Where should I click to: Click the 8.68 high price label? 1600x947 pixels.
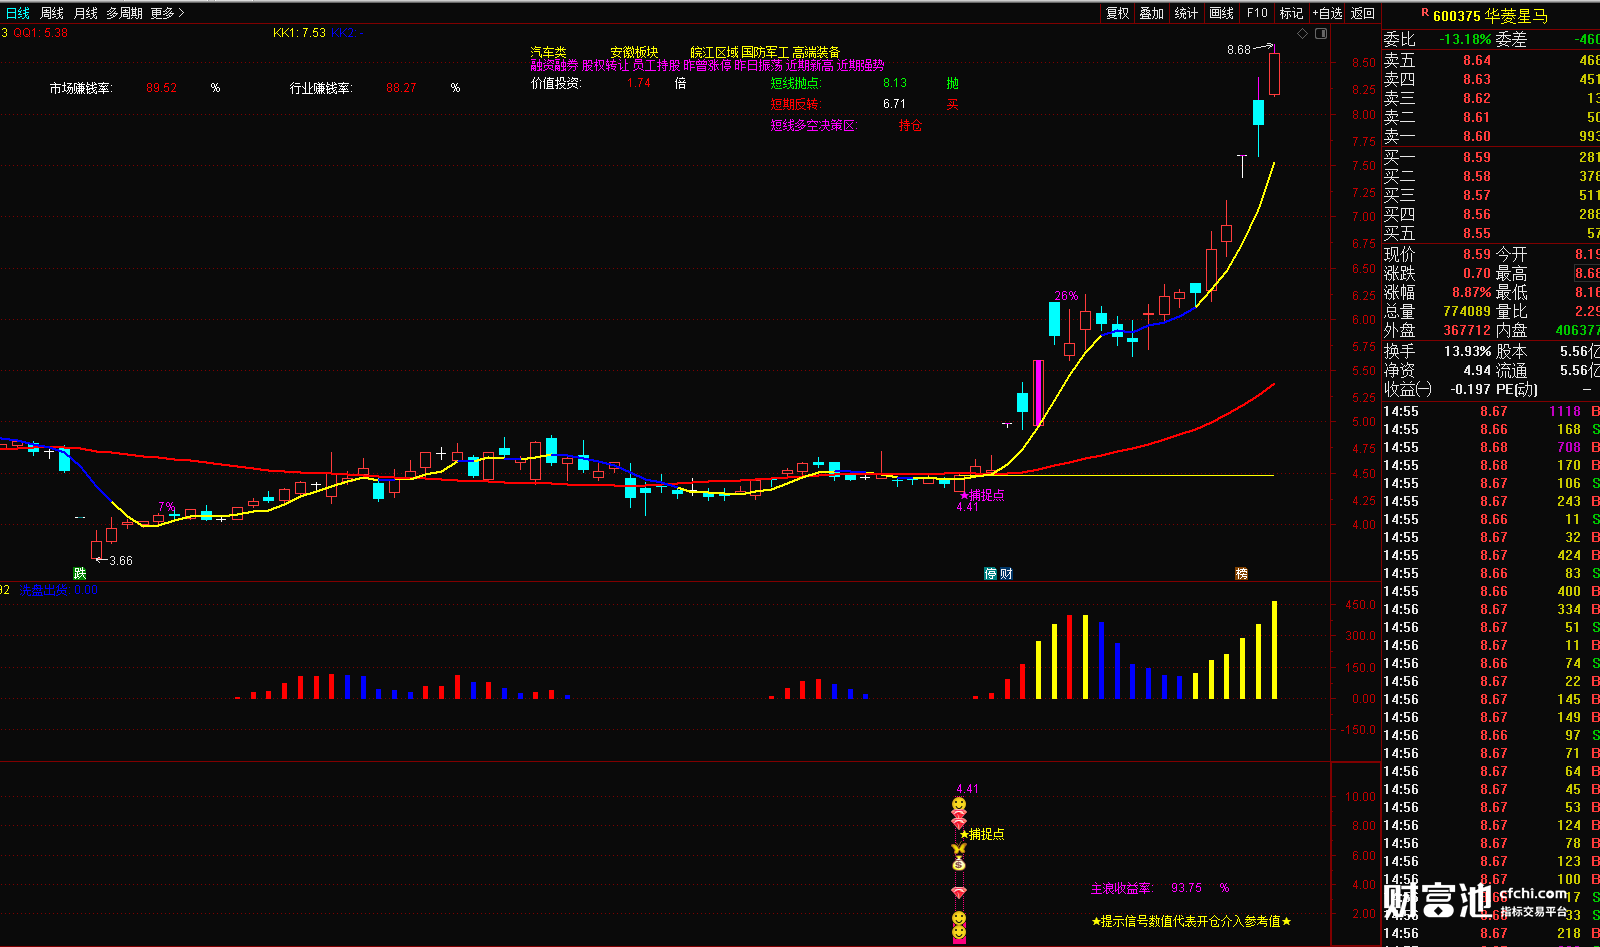pos(1239,50)
